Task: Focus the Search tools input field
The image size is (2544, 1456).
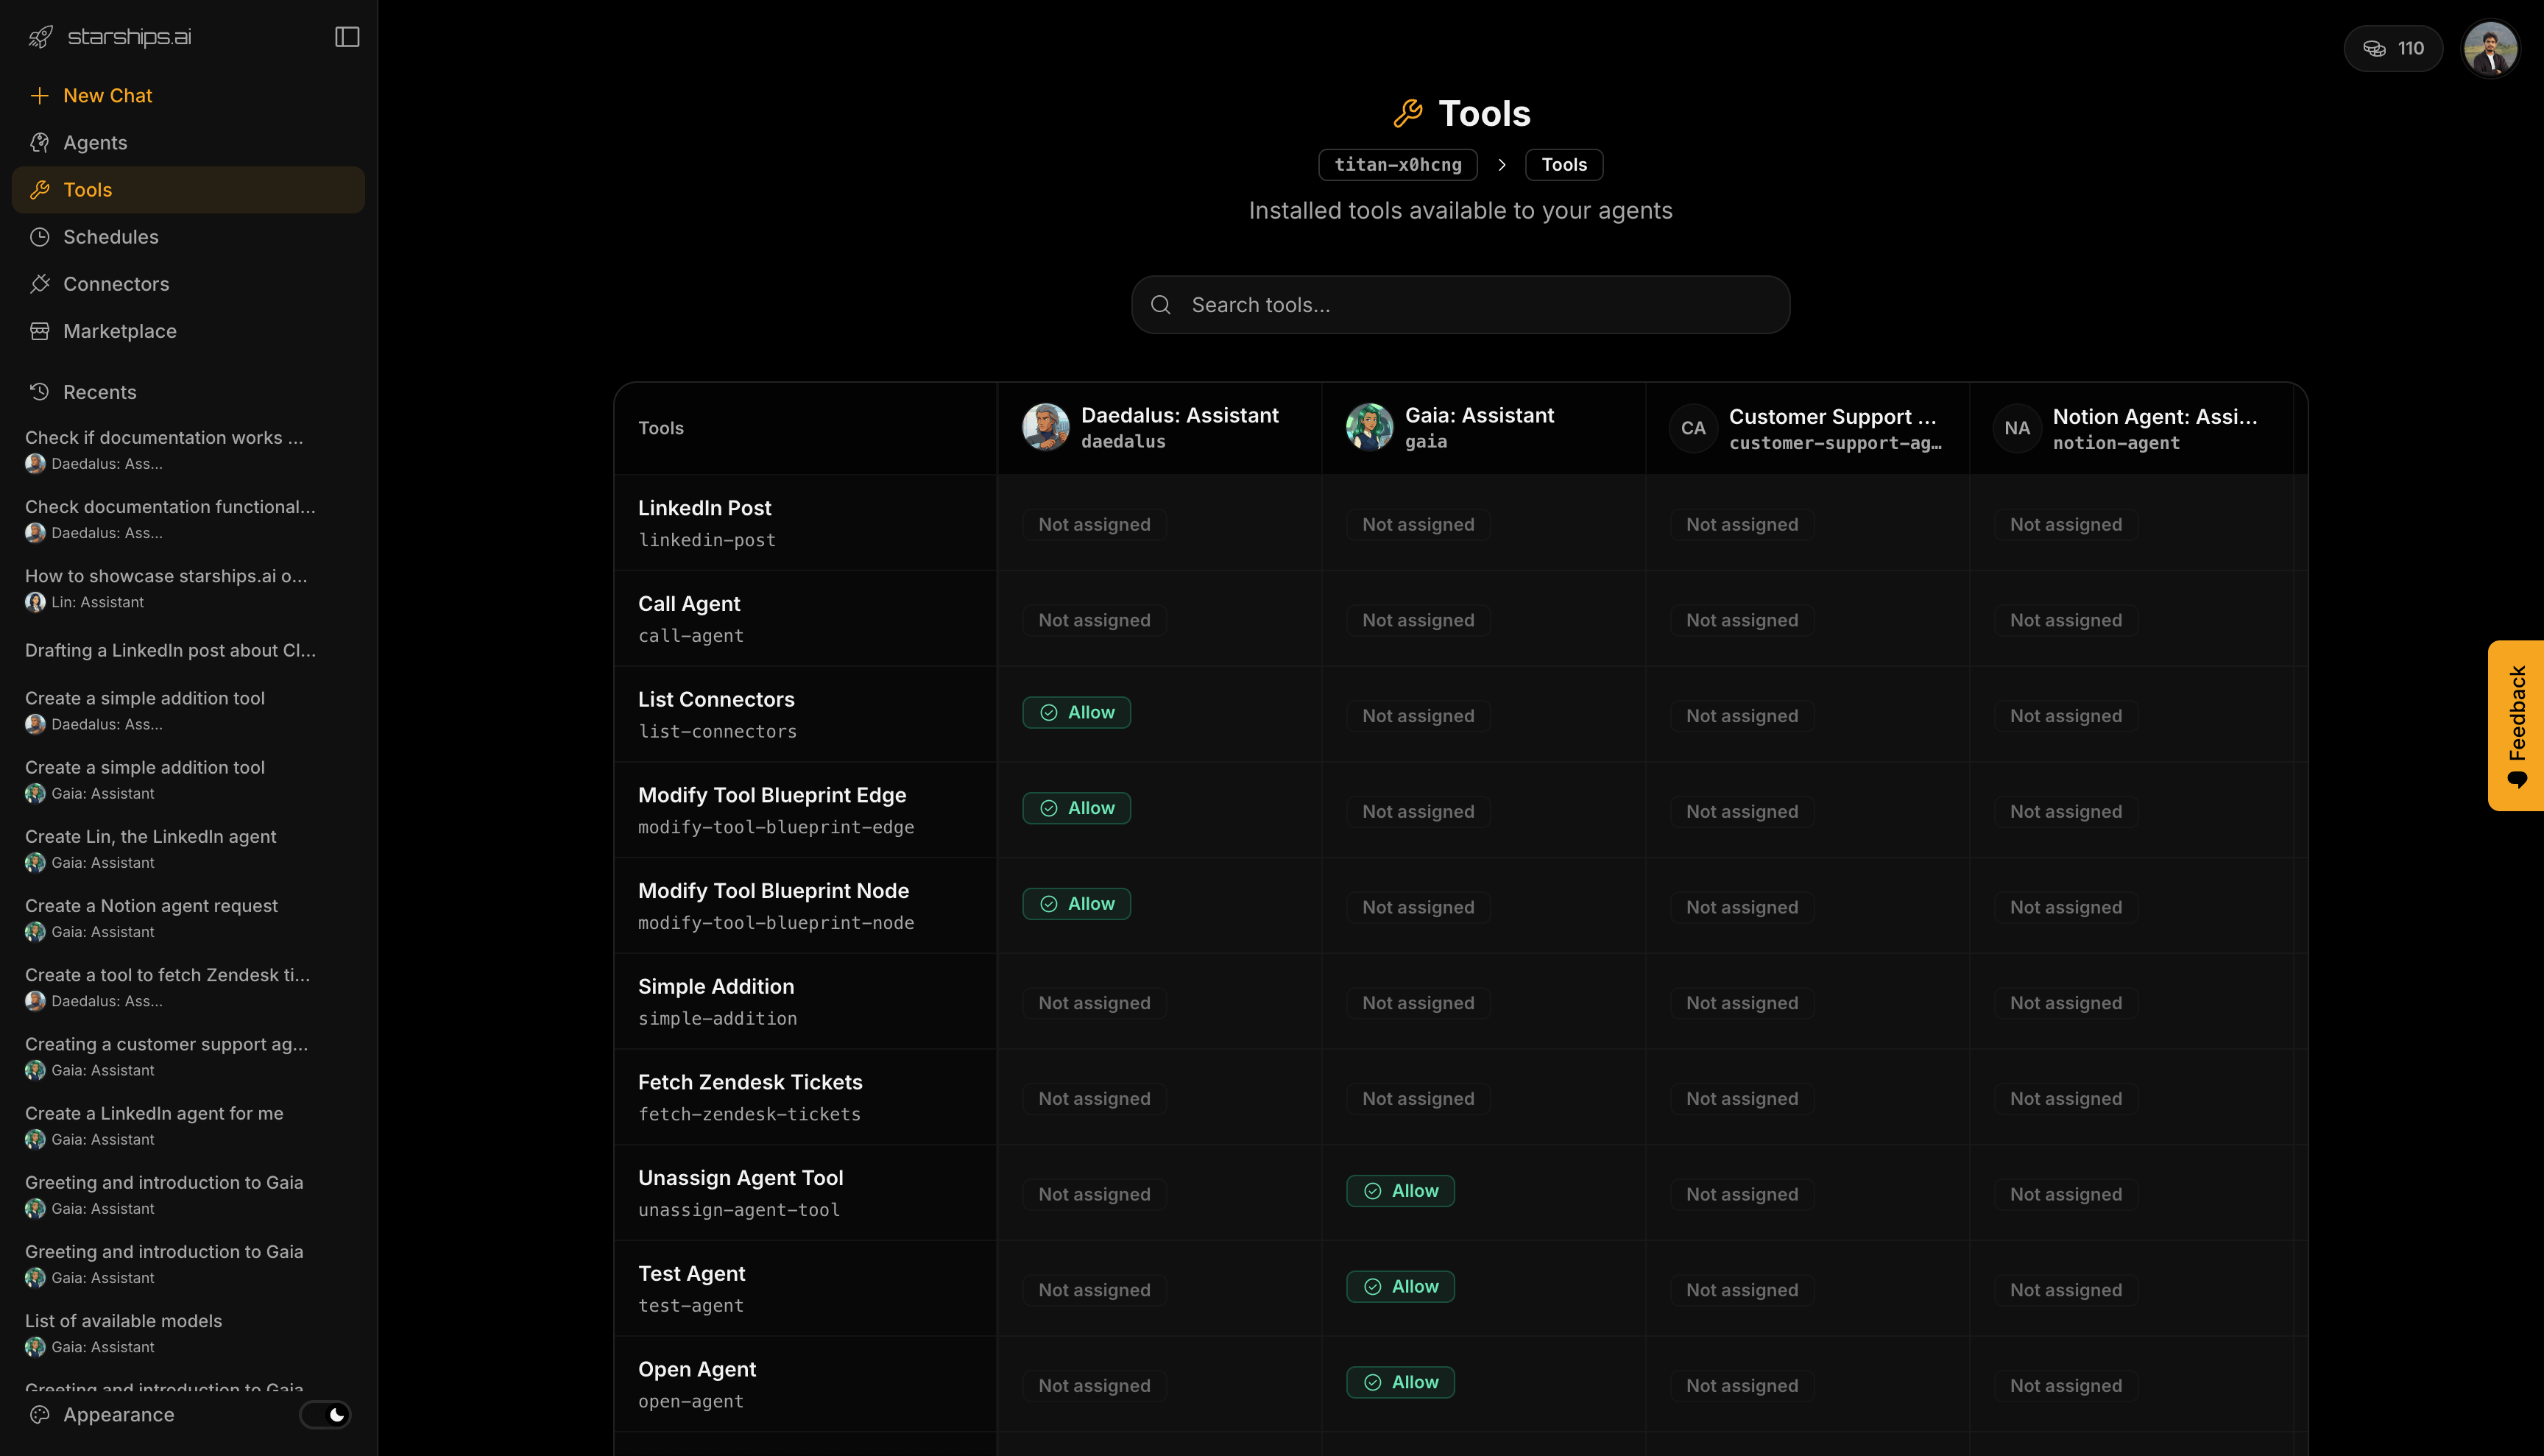Action: 1480,305
